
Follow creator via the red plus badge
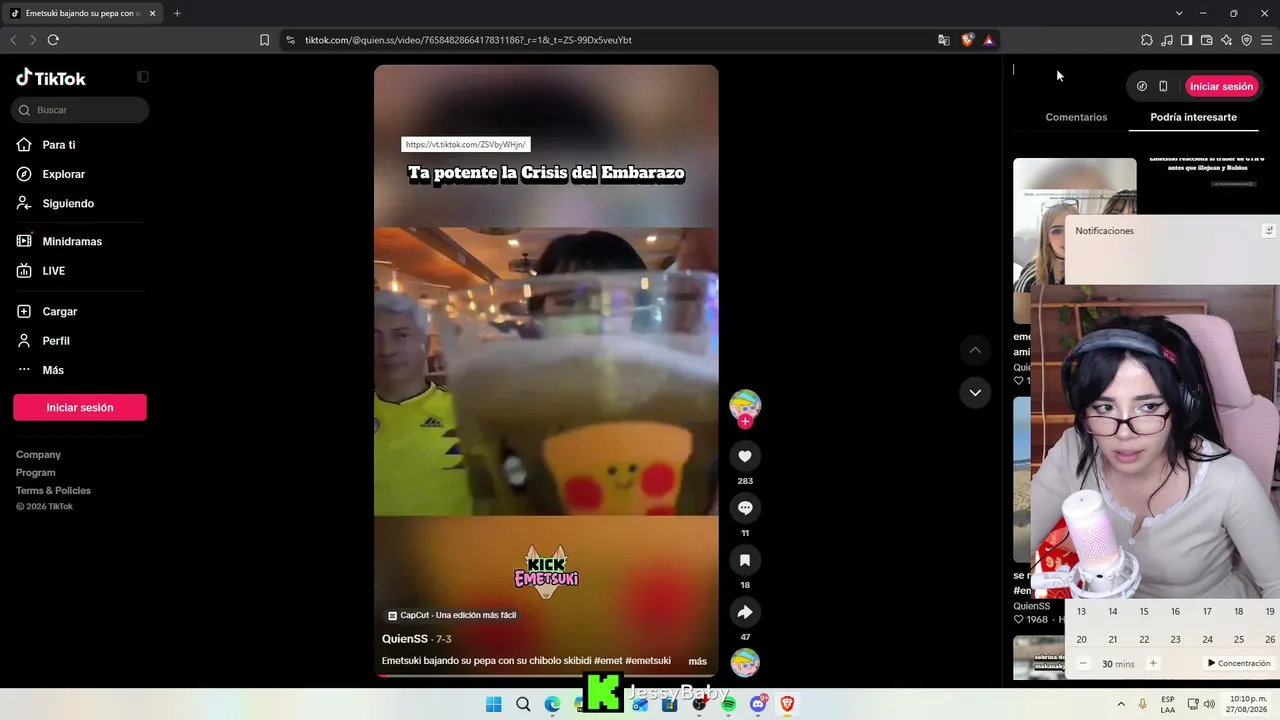coord(745,422)
